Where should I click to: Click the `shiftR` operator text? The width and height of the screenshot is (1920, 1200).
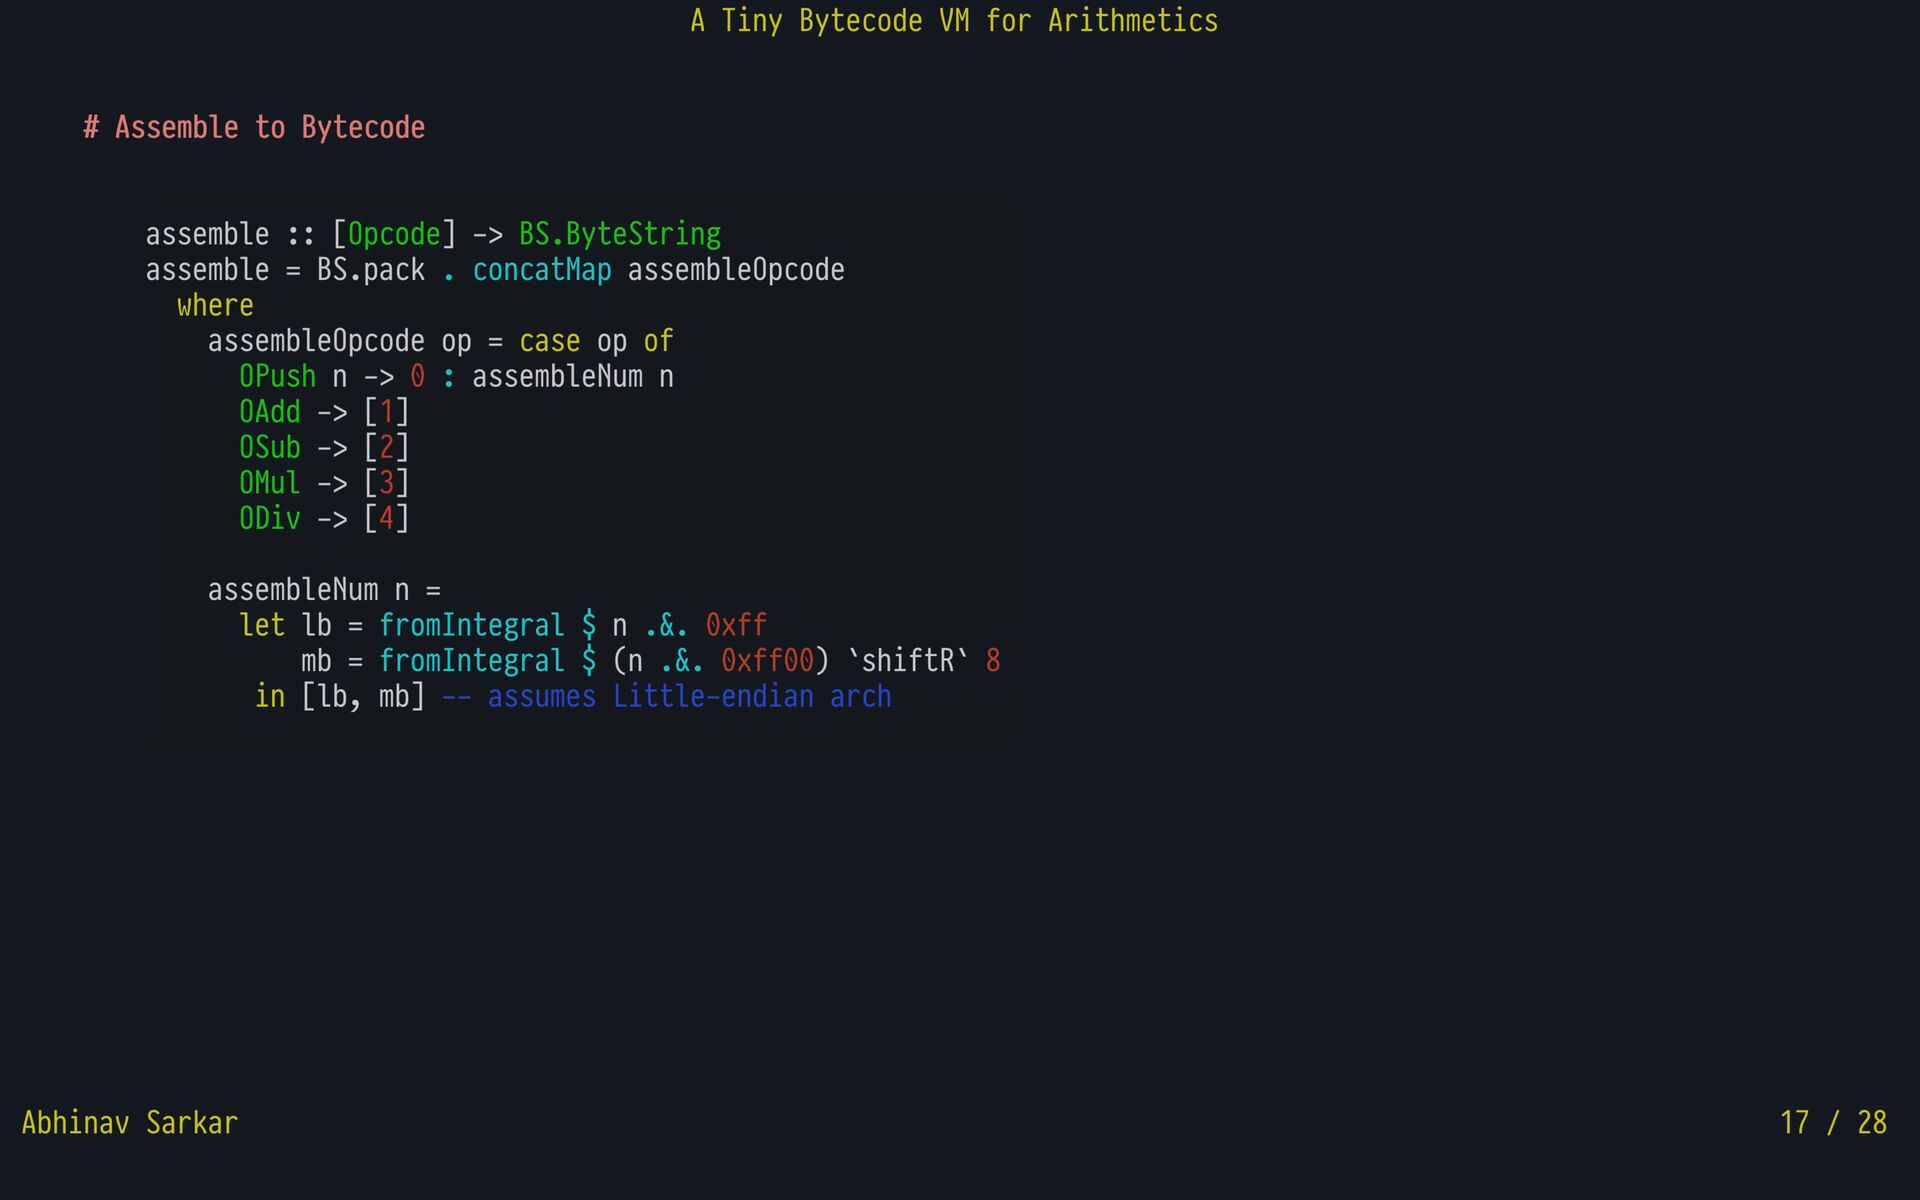pos(907,661)
